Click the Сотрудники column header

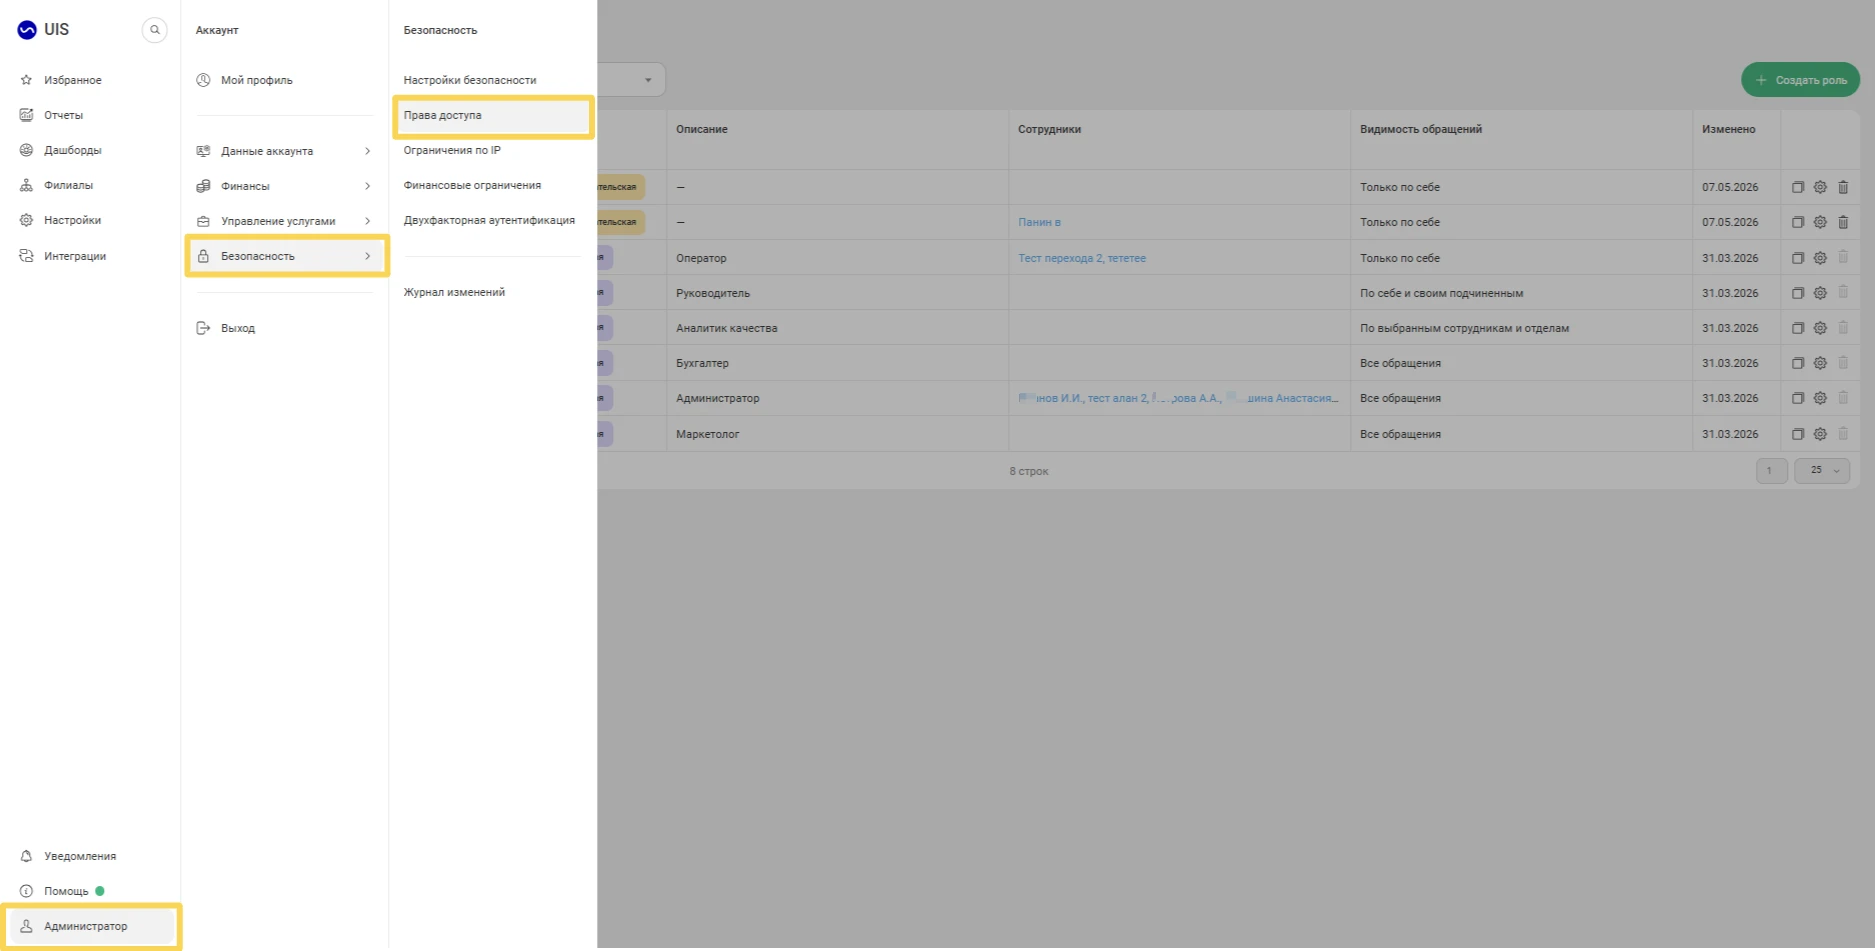pos(1049,129)
